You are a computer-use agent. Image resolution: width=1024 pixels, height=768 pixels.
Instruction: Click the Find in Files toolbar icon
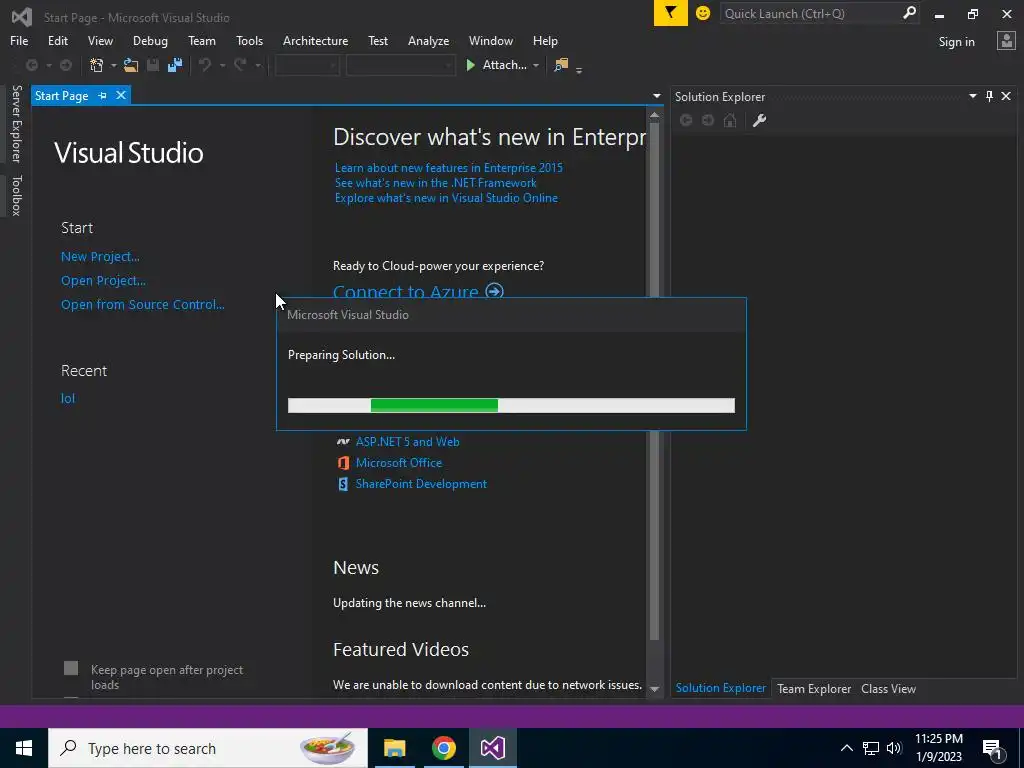click(561, 65)
